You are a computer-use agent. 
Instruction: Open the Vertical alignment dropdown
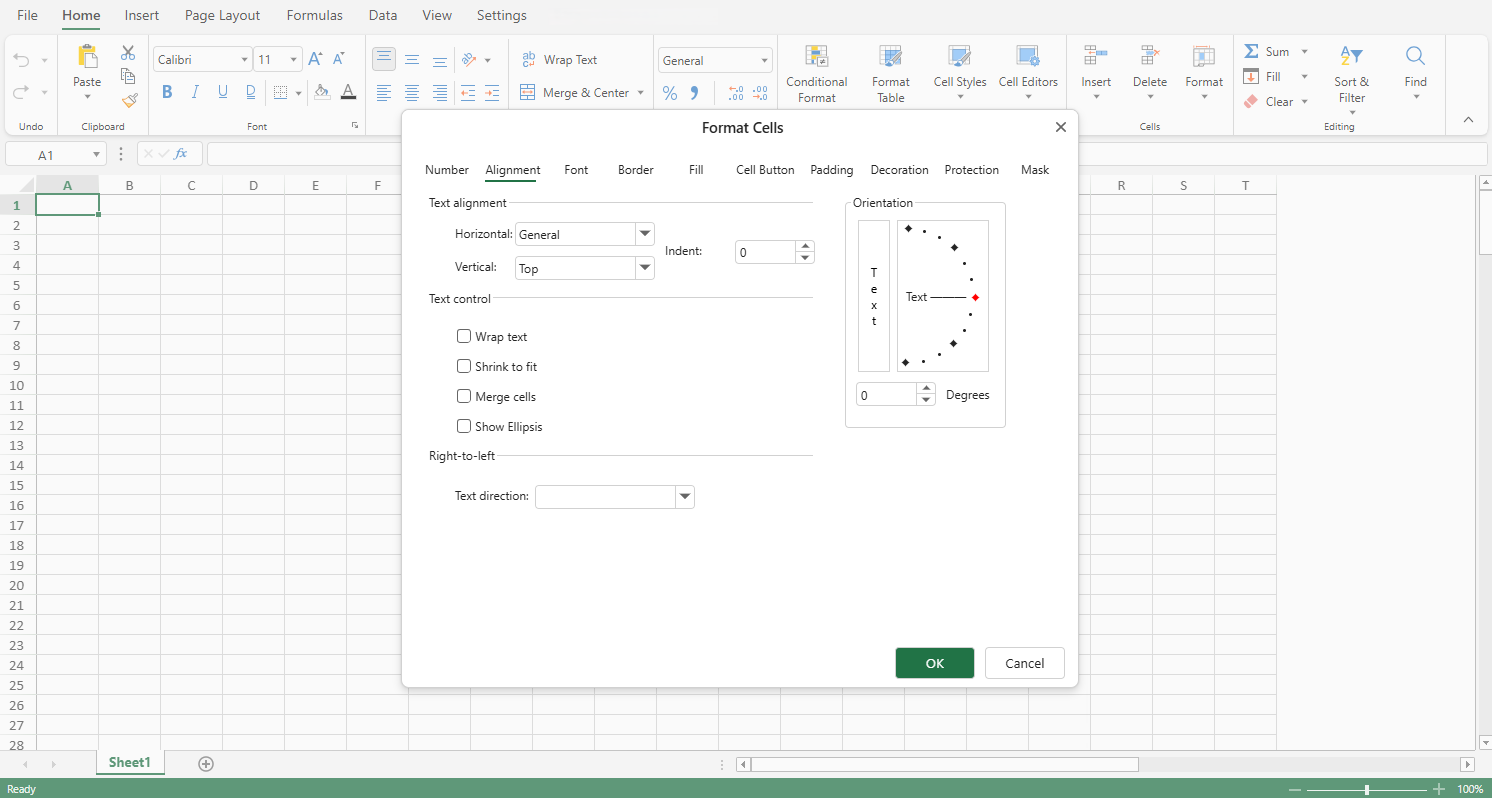point(645,268)
